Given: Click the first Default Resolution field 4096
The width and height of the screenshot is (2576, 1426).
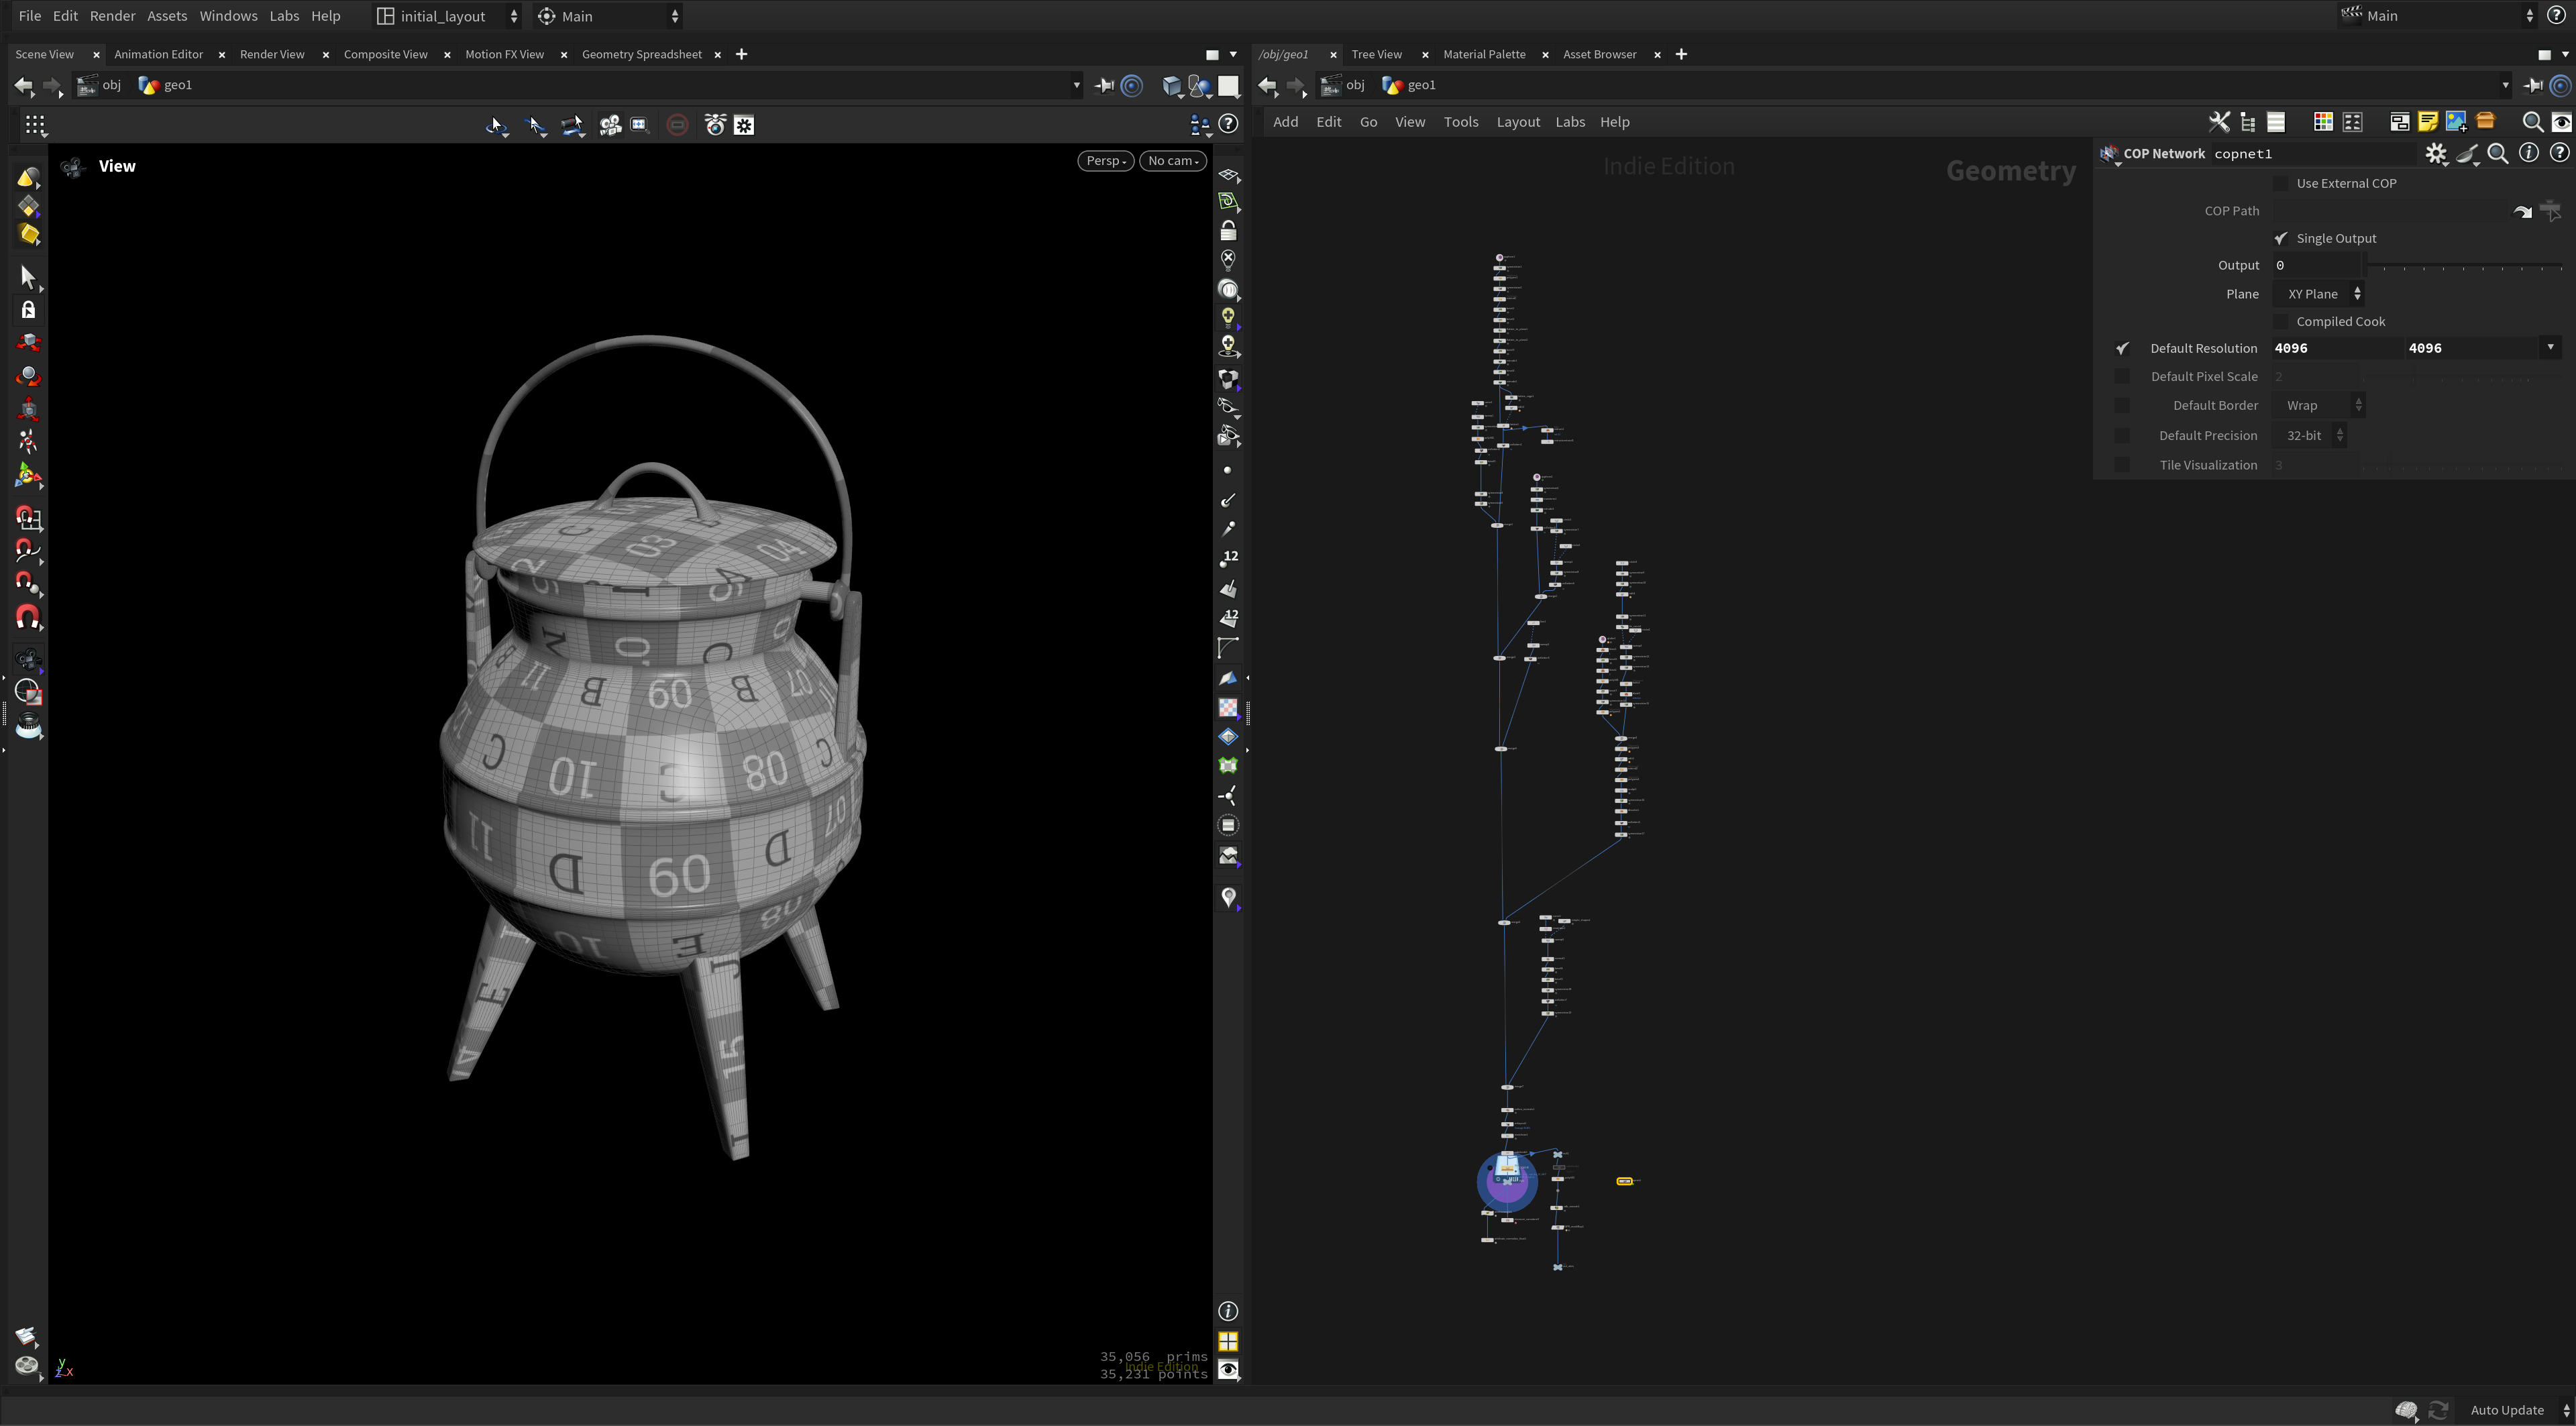Looking at the screenshot, I should click(2336, 348).
